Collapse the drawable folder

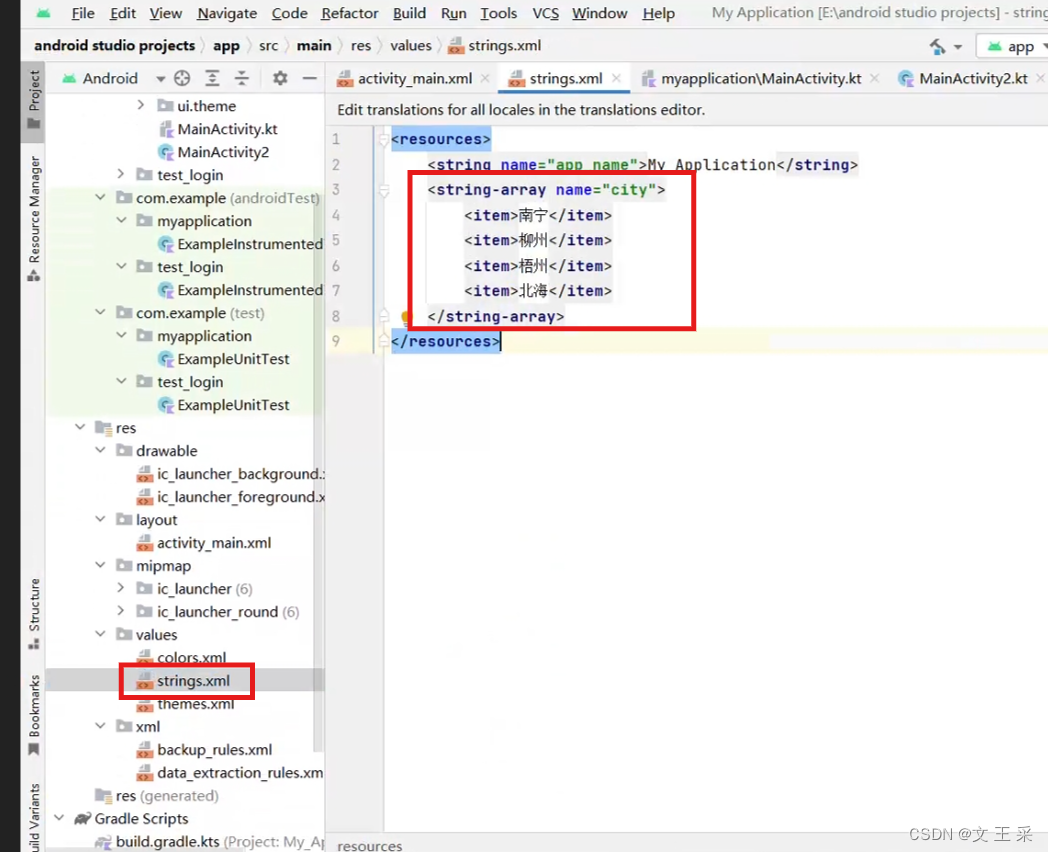(100, 450)
